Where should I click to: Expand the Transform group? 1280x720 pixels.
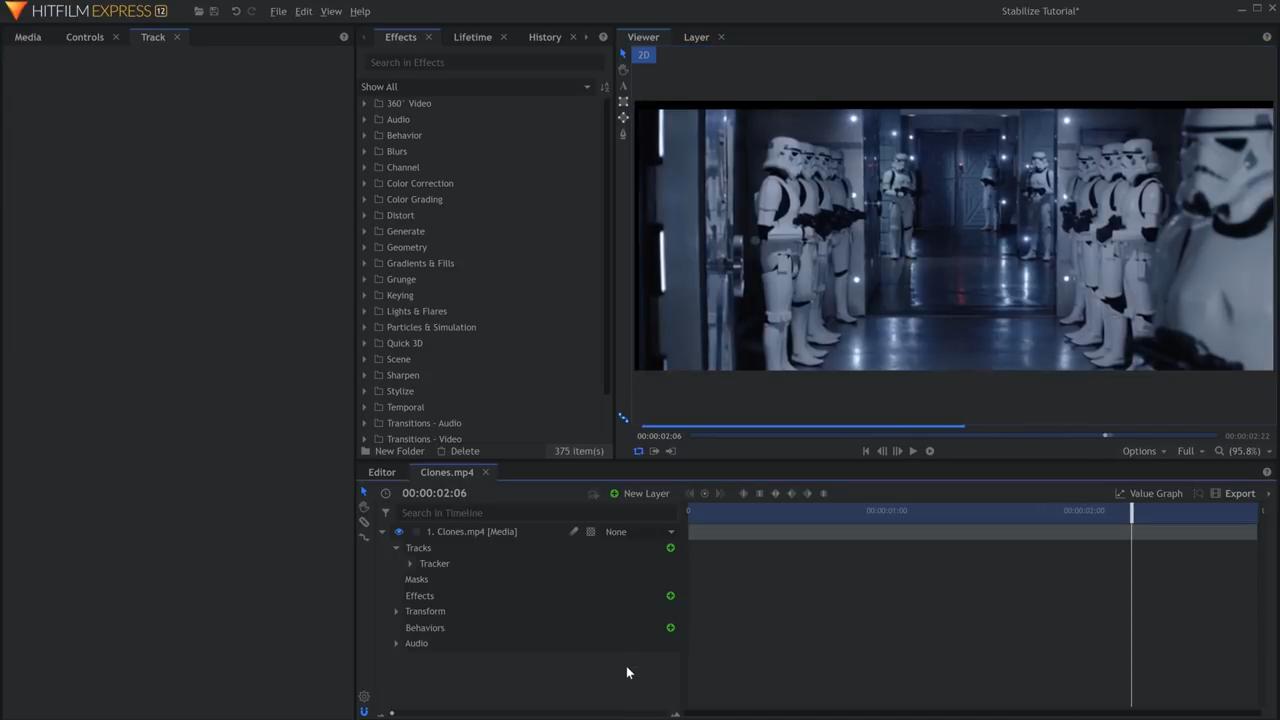396,611
